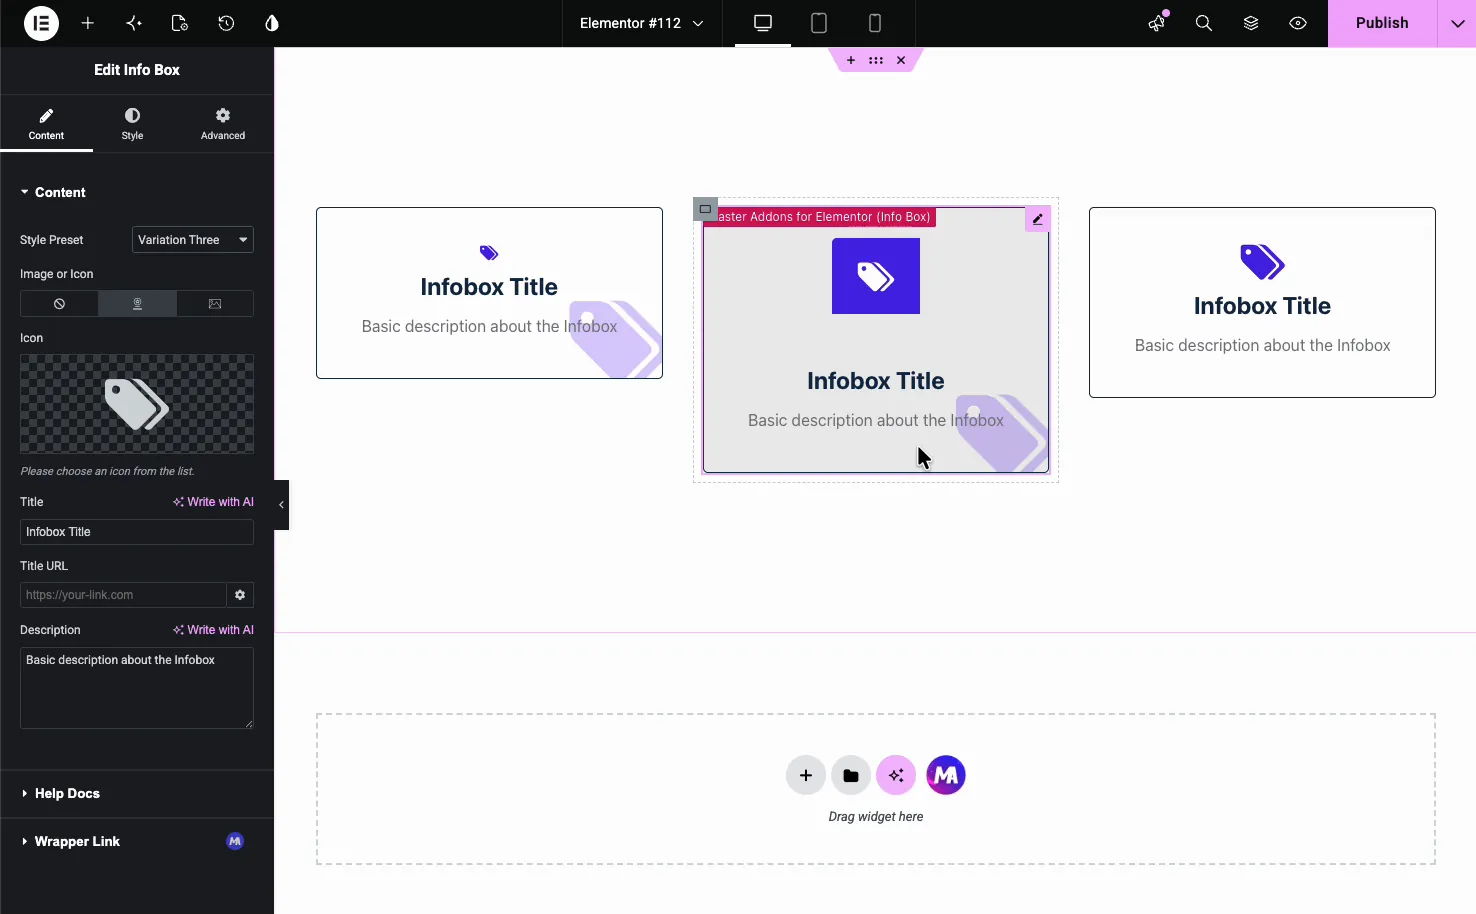Open the History clock icon
Image resolution: width=1476 pixels, height=914 pixels.
pos(226,23)
